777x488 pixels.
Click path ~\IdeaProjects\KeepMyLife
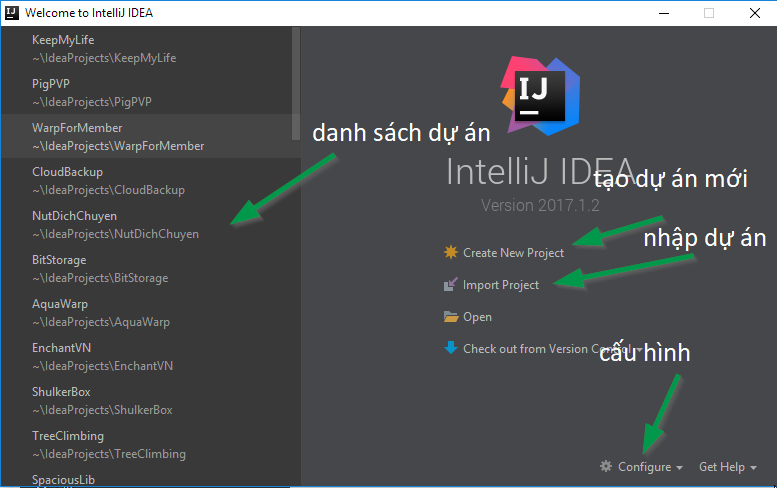click(104, 58)
